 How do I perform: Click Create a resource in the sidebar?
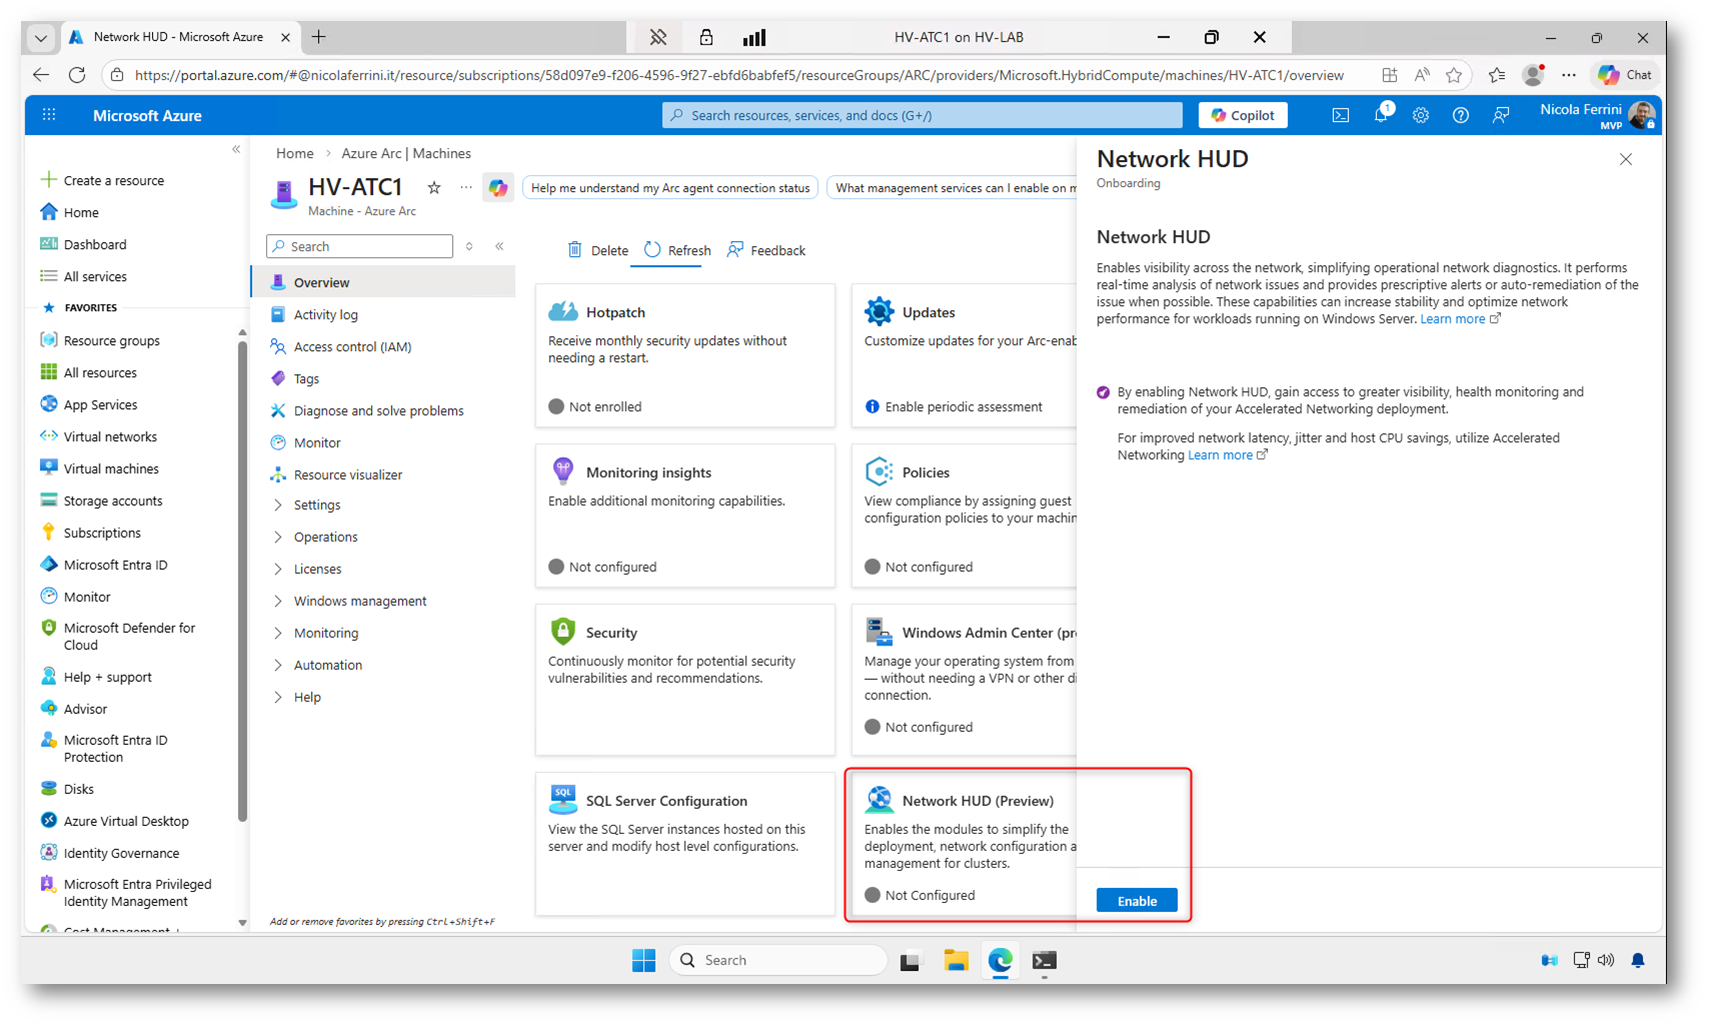click(114, 180)
